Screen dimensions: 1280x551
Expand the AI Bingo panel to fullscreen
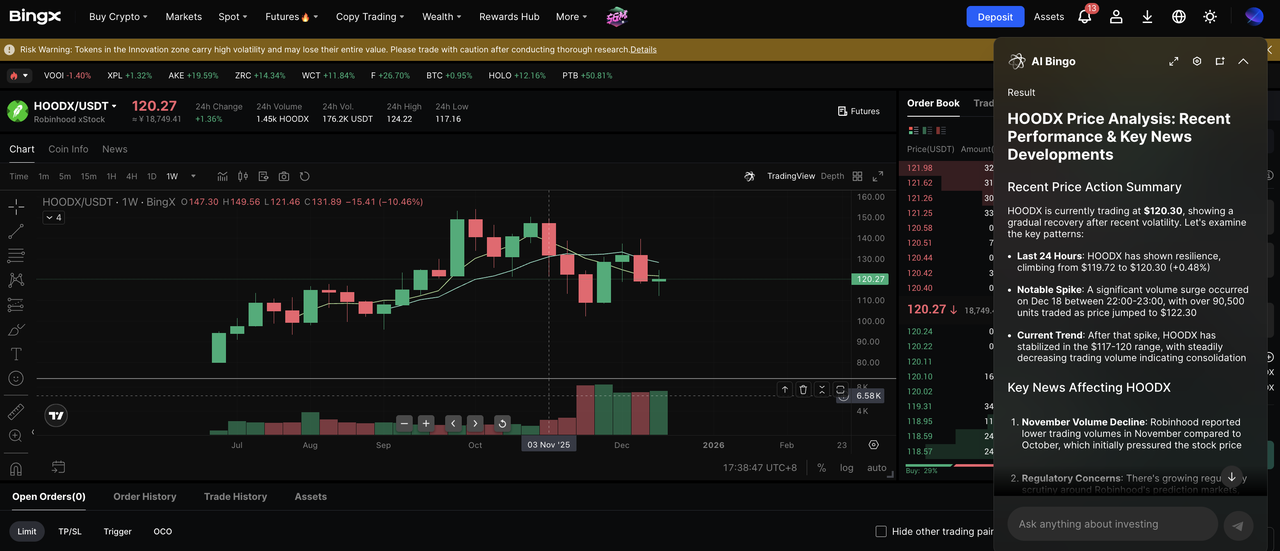coord(1174,62)
